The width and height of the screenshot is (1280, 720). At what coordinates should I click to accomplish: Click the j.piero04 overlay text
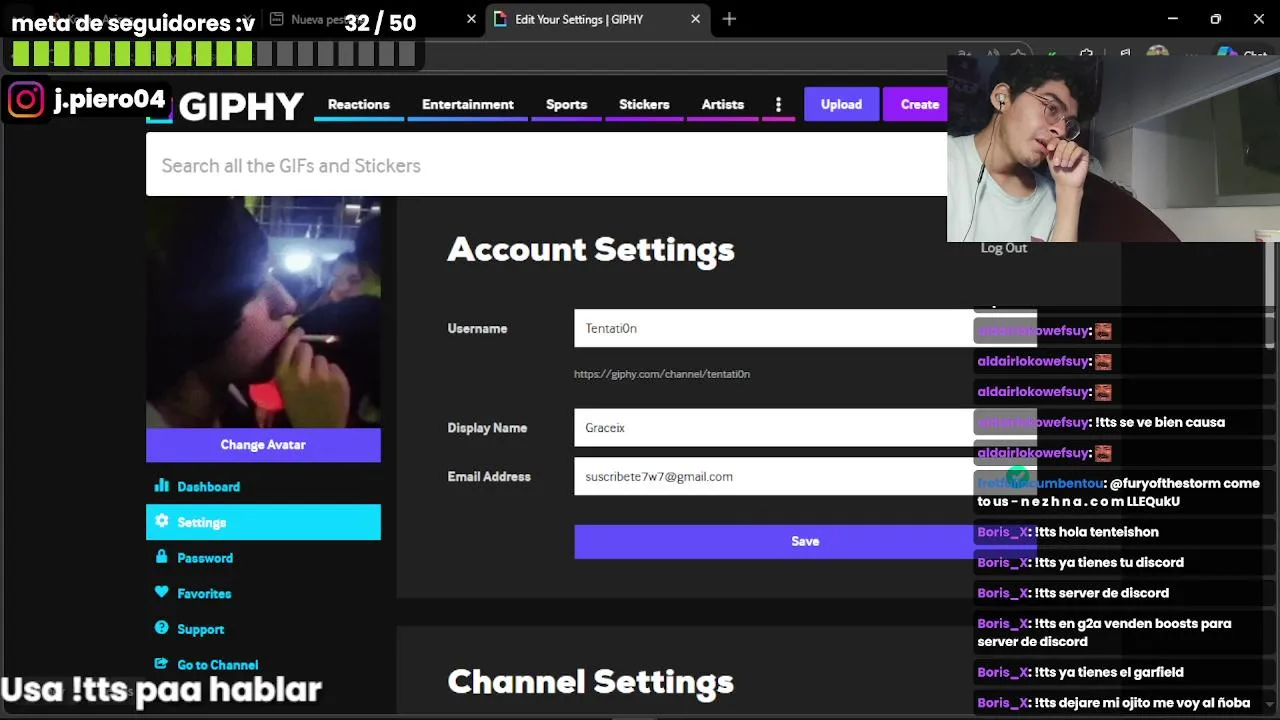109,99
